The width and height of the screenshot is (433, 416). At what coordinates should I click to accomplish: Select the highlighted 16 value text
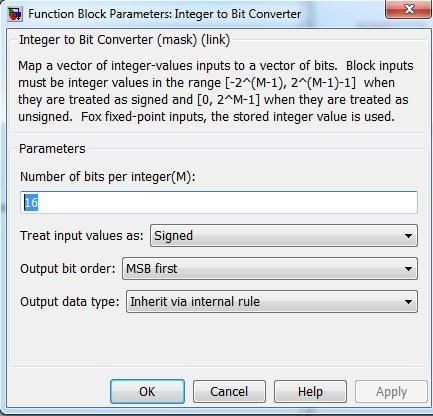[31, 202]
